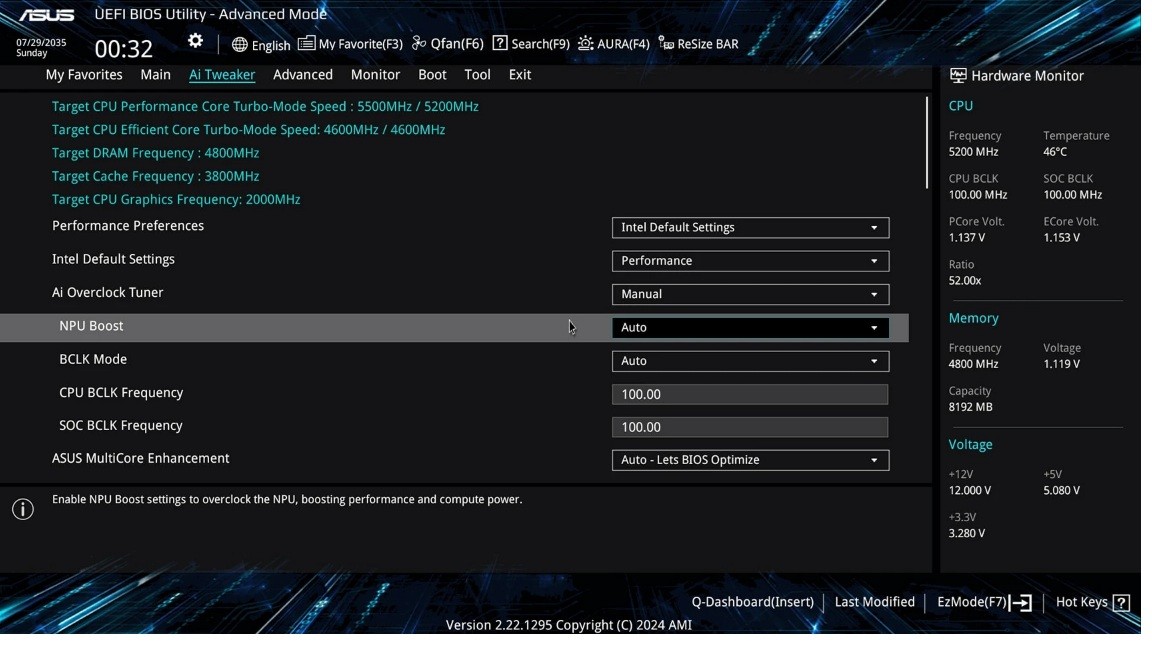
Task: Go to the Boot tab
Action: (x=432, y=75)
